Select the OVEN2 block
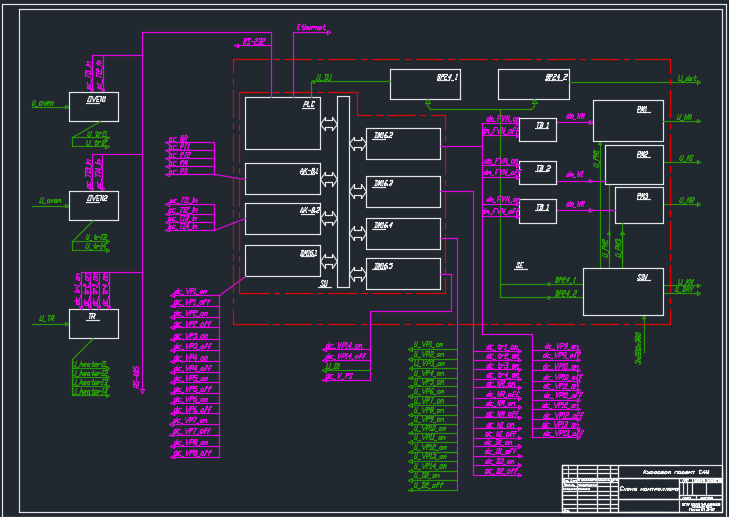The image size is (729, 517). coord(94,205)
